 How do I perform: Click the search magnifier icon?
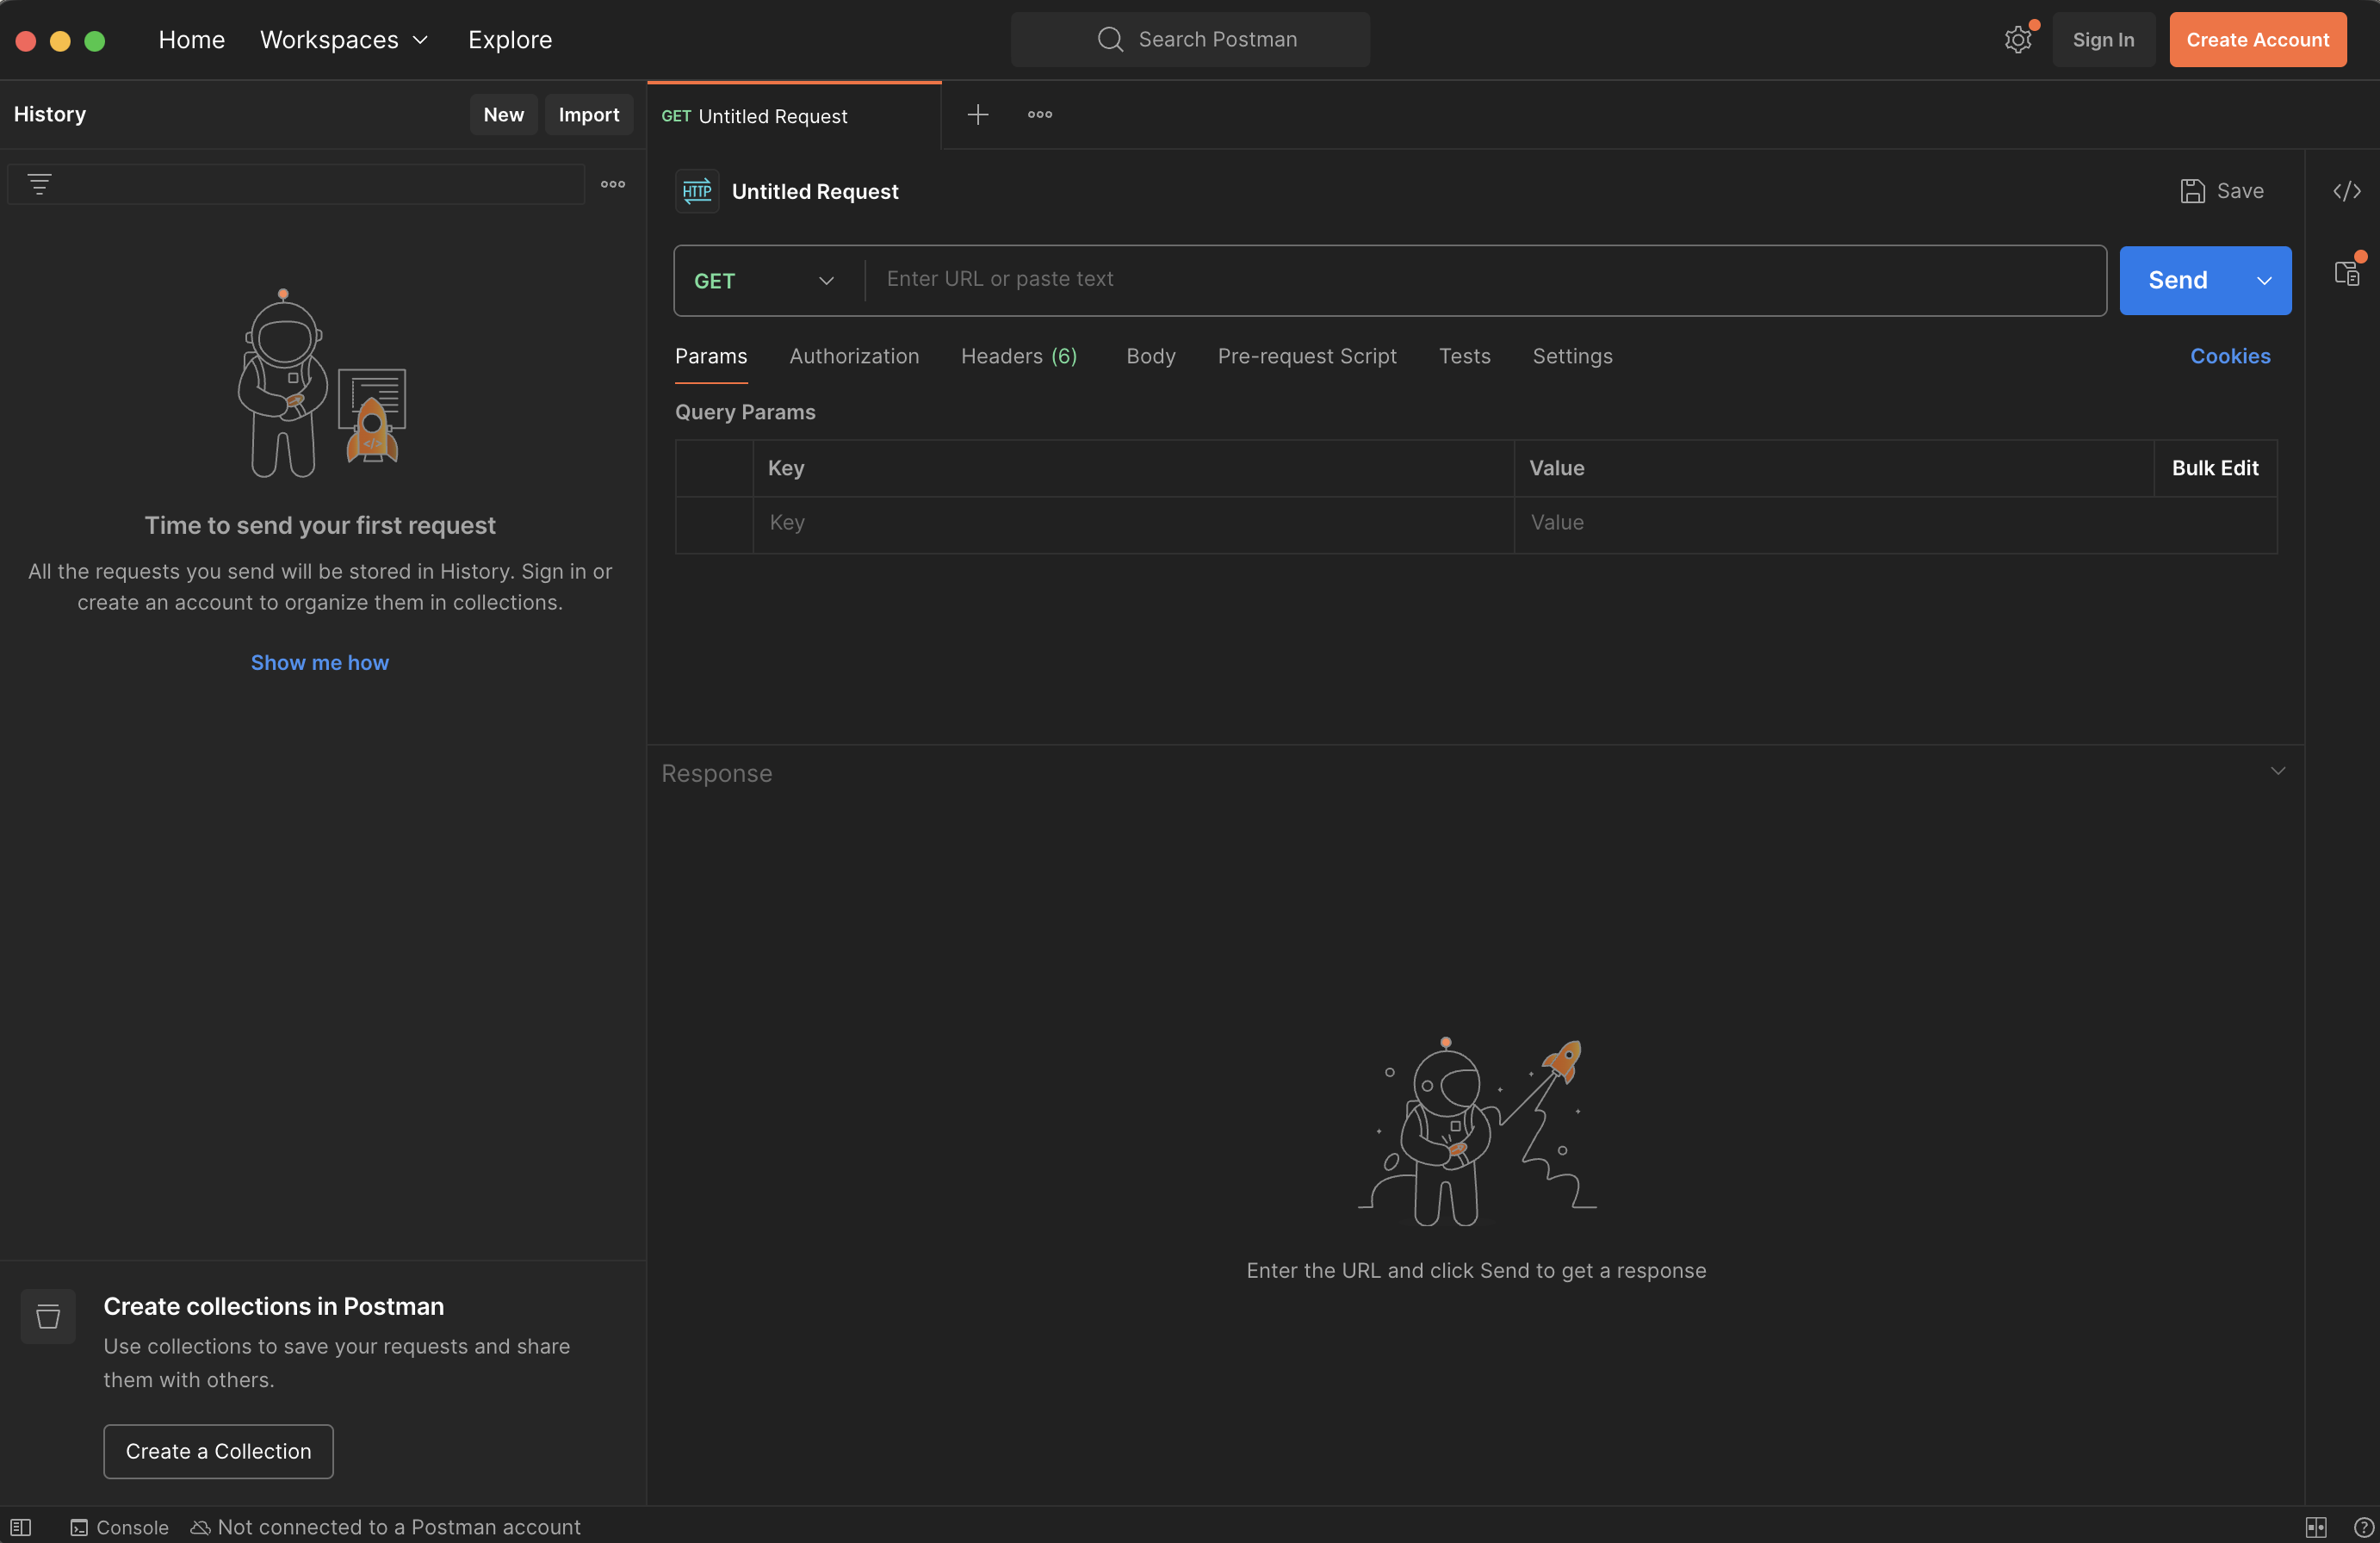(x=1110, y=39)
